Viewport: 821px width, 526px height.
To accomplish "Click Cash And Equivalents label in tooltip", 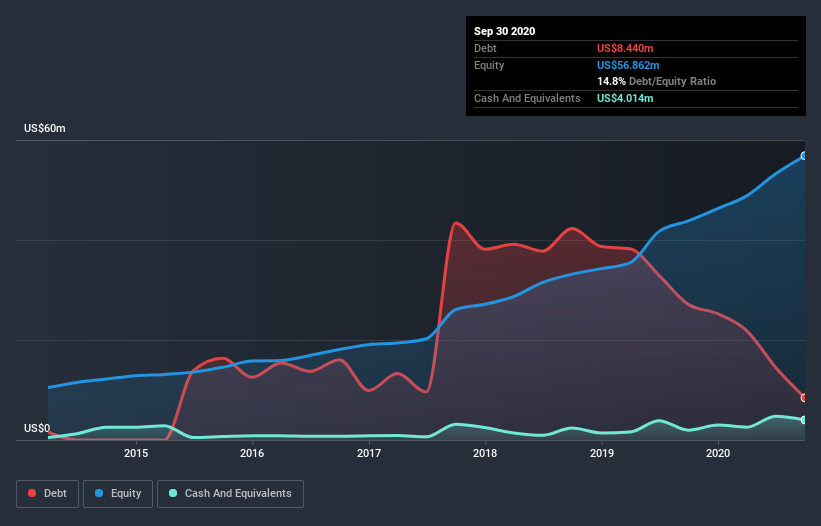I will [527, 98].
